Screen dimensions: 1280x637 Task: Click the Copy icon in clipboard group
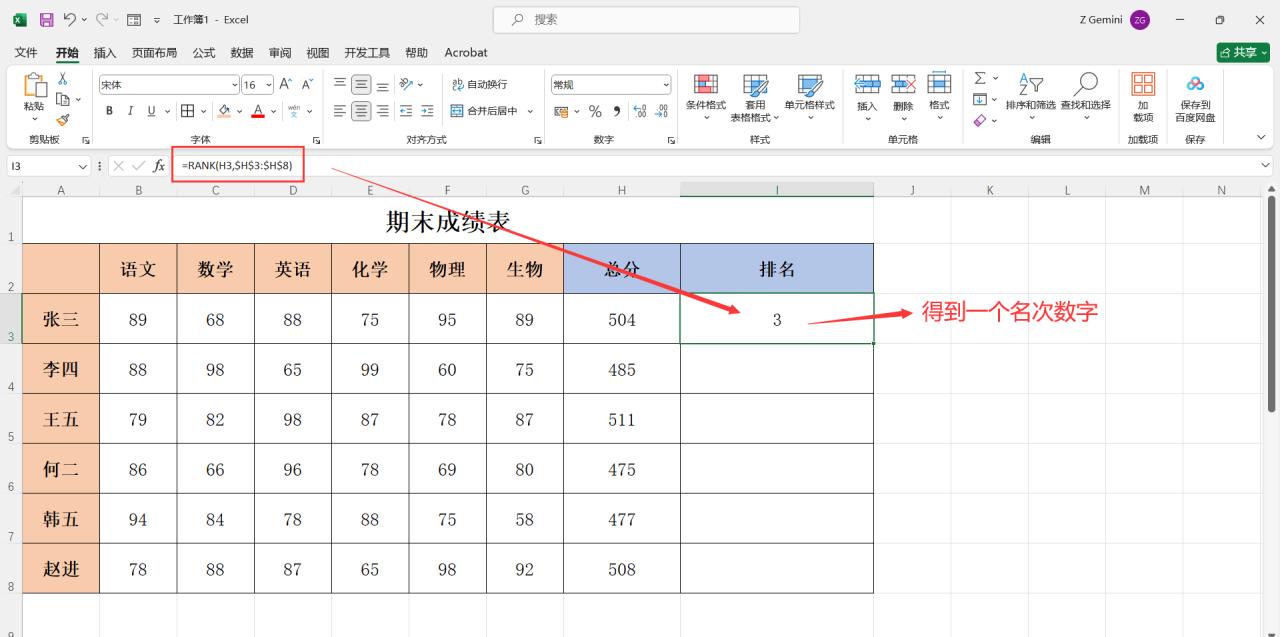(x=63, y=99)
